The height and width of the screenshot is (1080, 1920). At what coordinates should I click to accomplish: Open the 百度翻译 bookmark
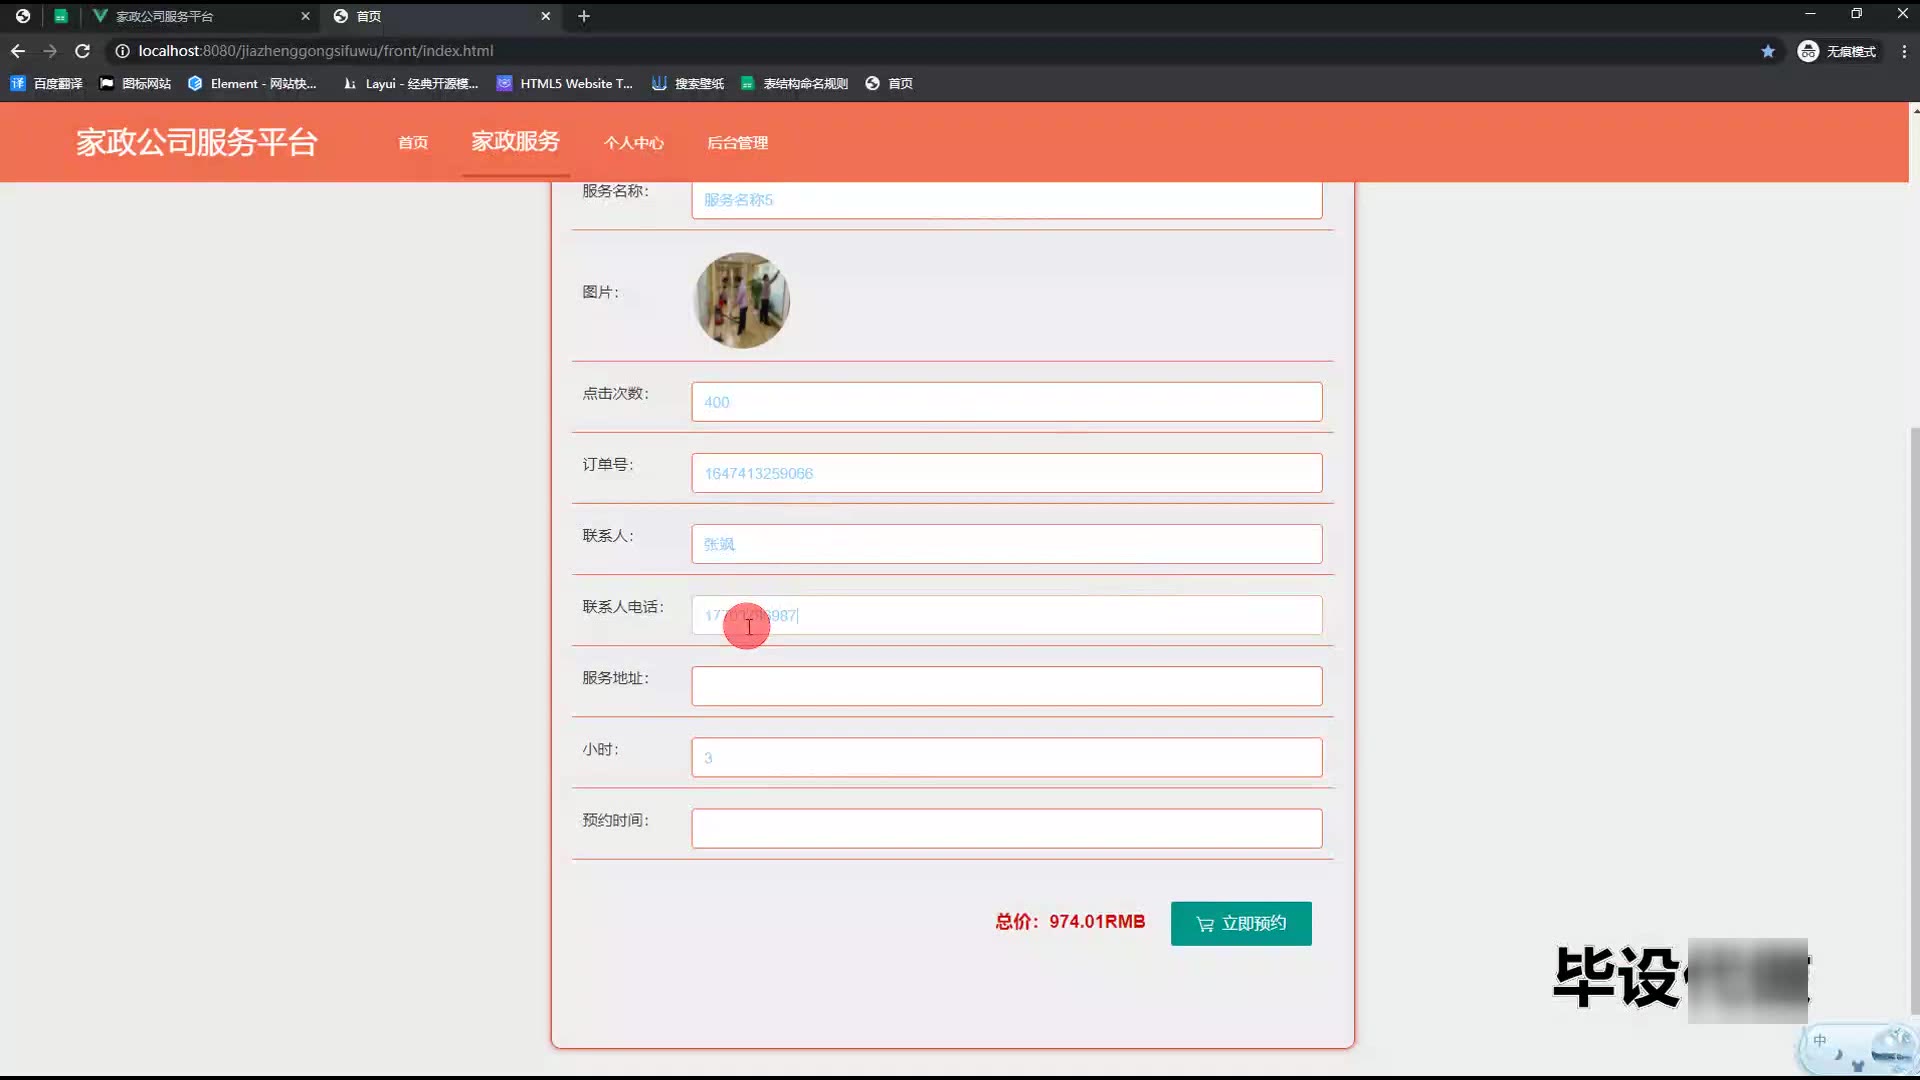point(47,84)
